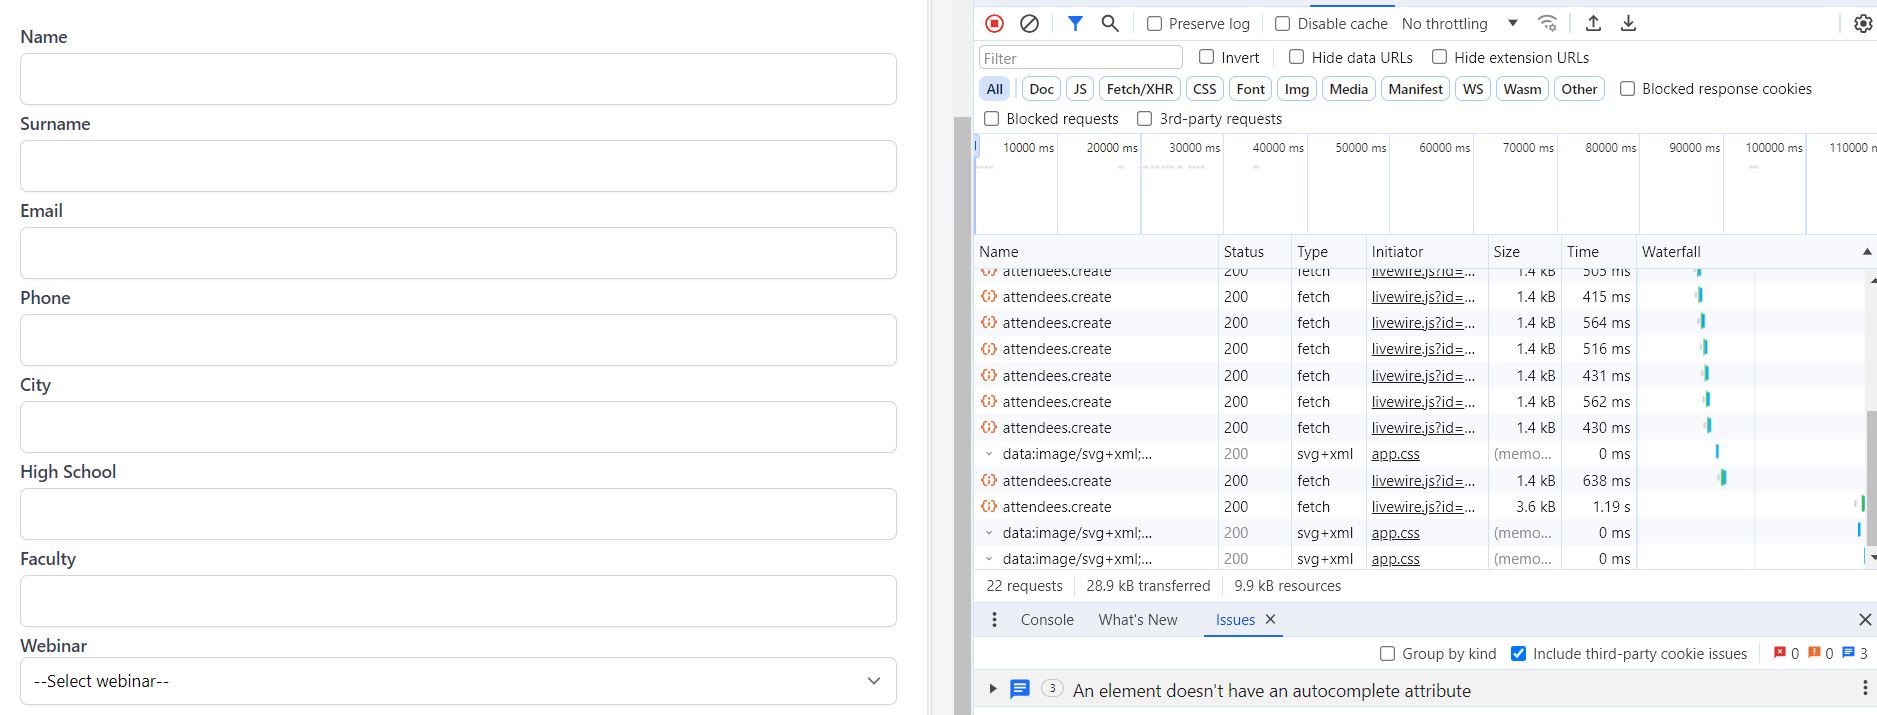Screen dimensions: 1877x715
Task: Toggle the network filter funnel icon
Action: tap(1075, 23)
